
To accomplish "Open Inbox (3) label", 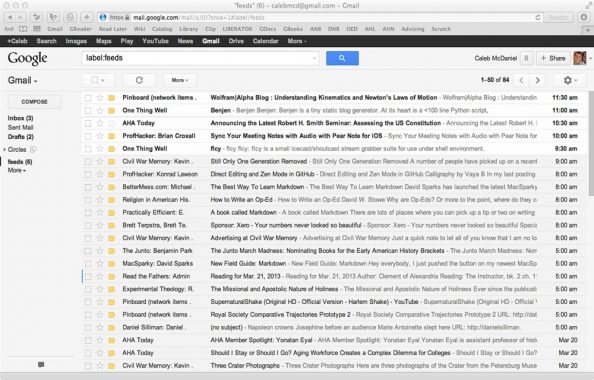I will (20, 118).
